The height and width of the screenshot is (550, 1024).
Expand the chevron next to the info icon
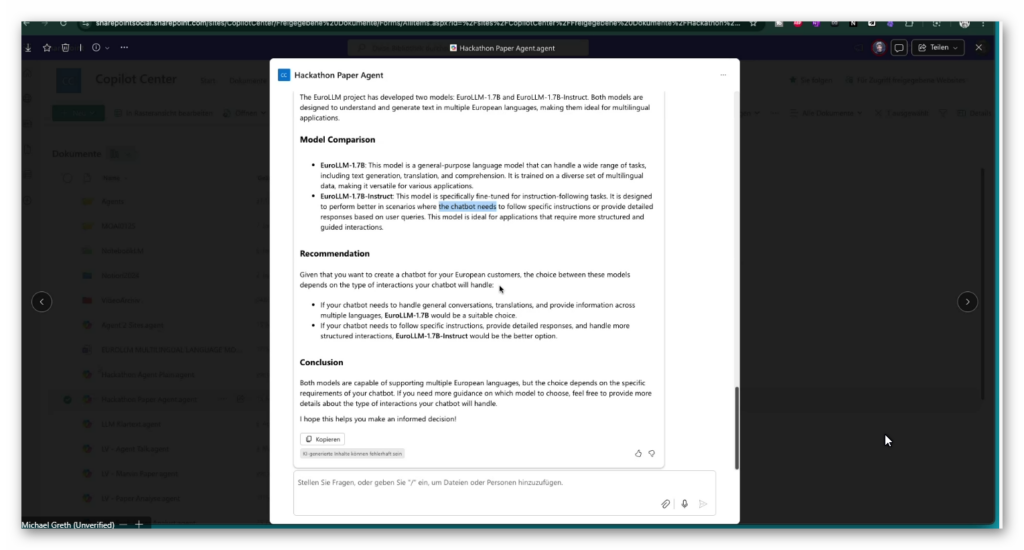coord(107,48)
